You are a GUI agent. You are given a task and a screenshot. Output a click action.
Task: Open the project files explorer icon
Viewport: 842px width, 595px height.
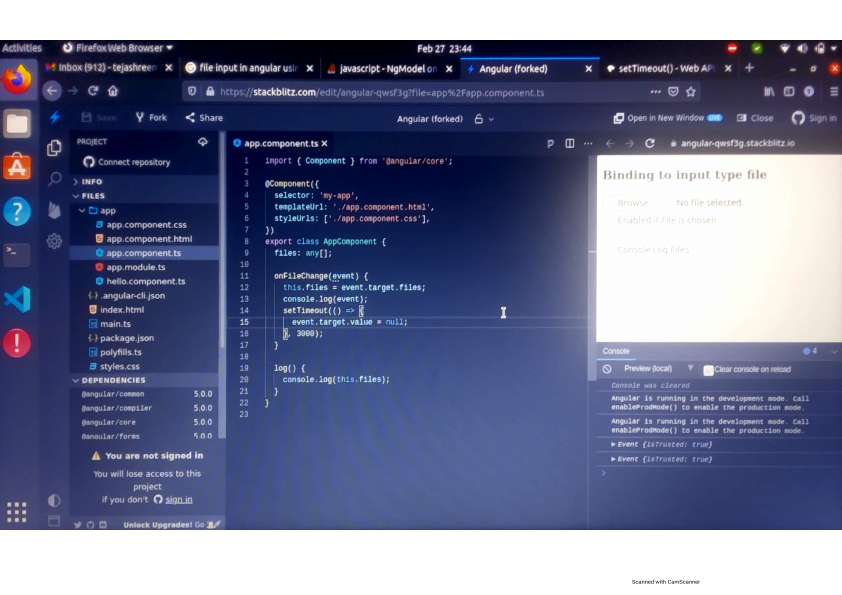(x=54, y=148)
